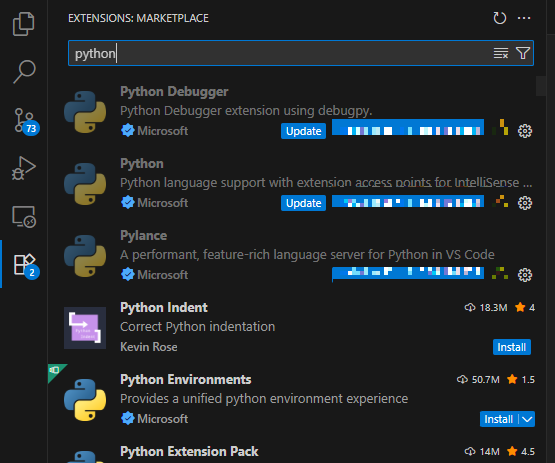
Task: Open the Python Debugger extension details
Action: [x=174, y=92]
